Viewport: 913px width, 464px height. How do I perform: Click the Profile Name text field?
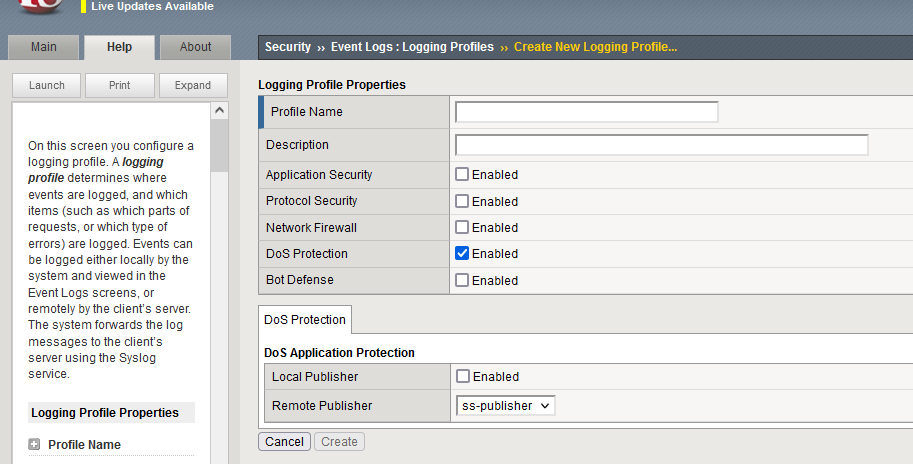586,112
